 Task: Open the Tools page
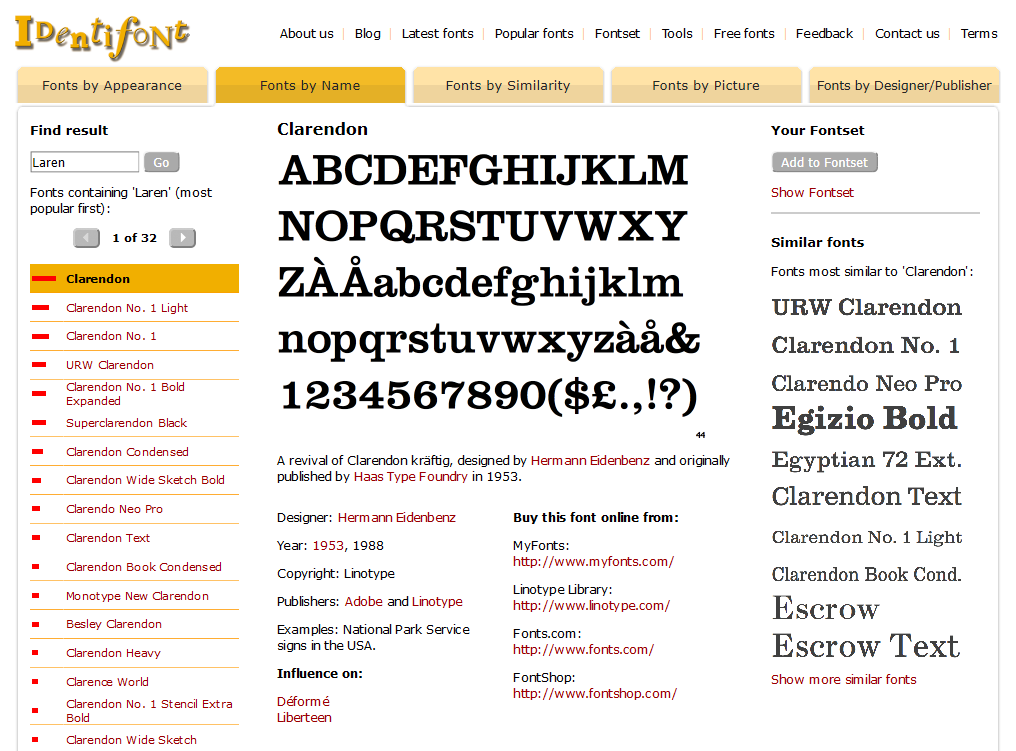click(676, 34)
